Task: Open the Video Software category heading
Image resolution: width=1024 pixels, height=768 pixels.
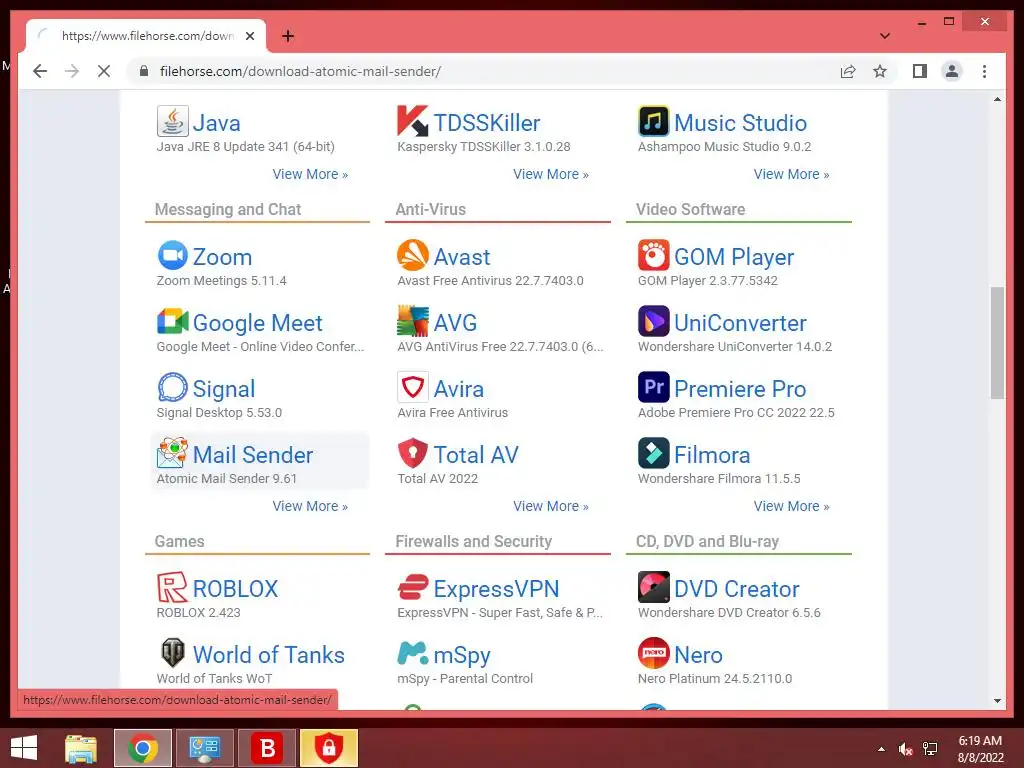Action: click(690, 210)
